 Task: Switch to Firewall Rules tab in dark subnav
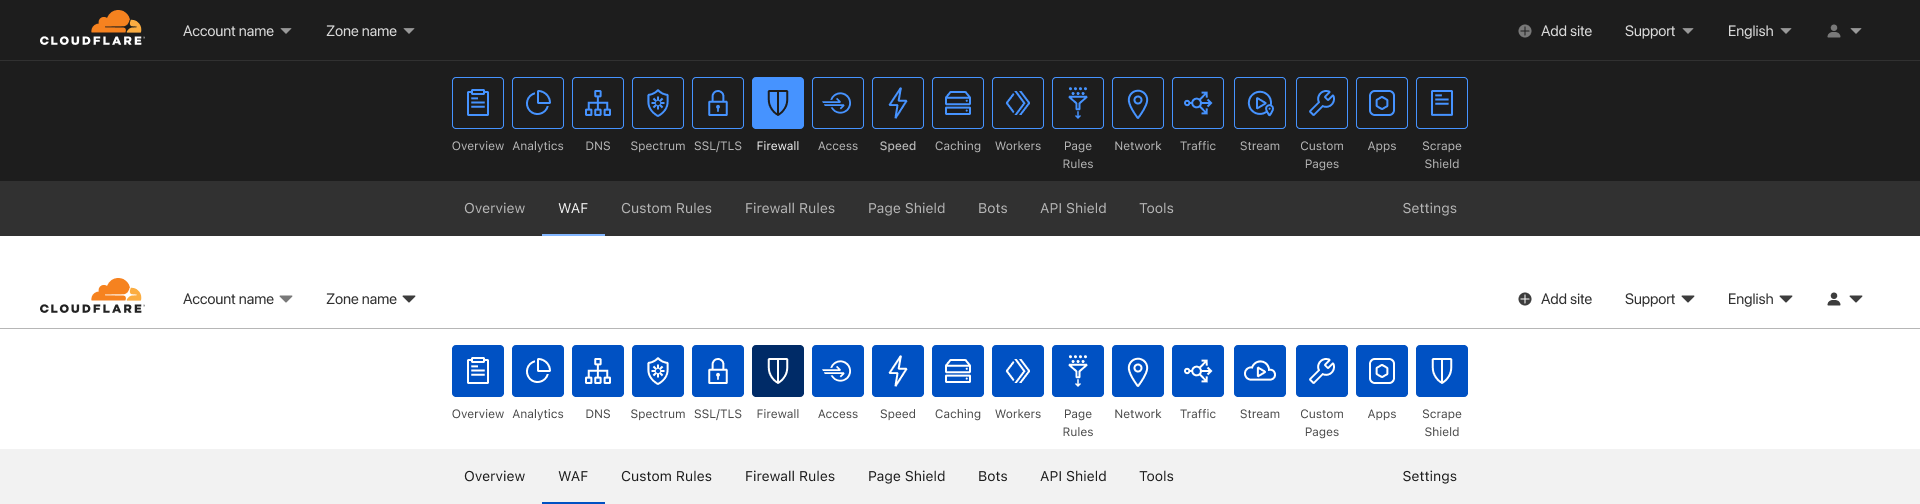pos(790,208)
